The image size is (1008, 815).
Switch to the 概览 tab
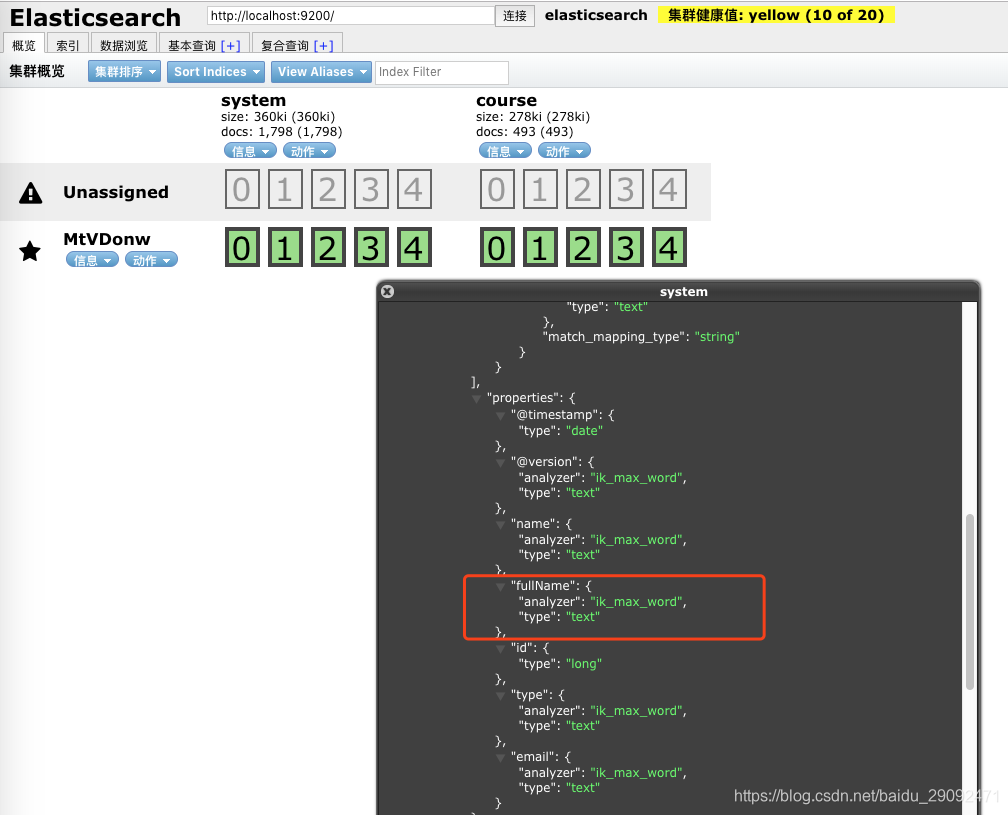(24, 45)
